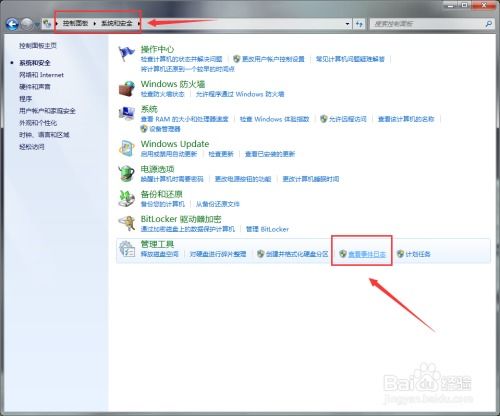Screen dimensions: 500x416
Task: Click the Power Options battery icon
Action: pos(127,173)
